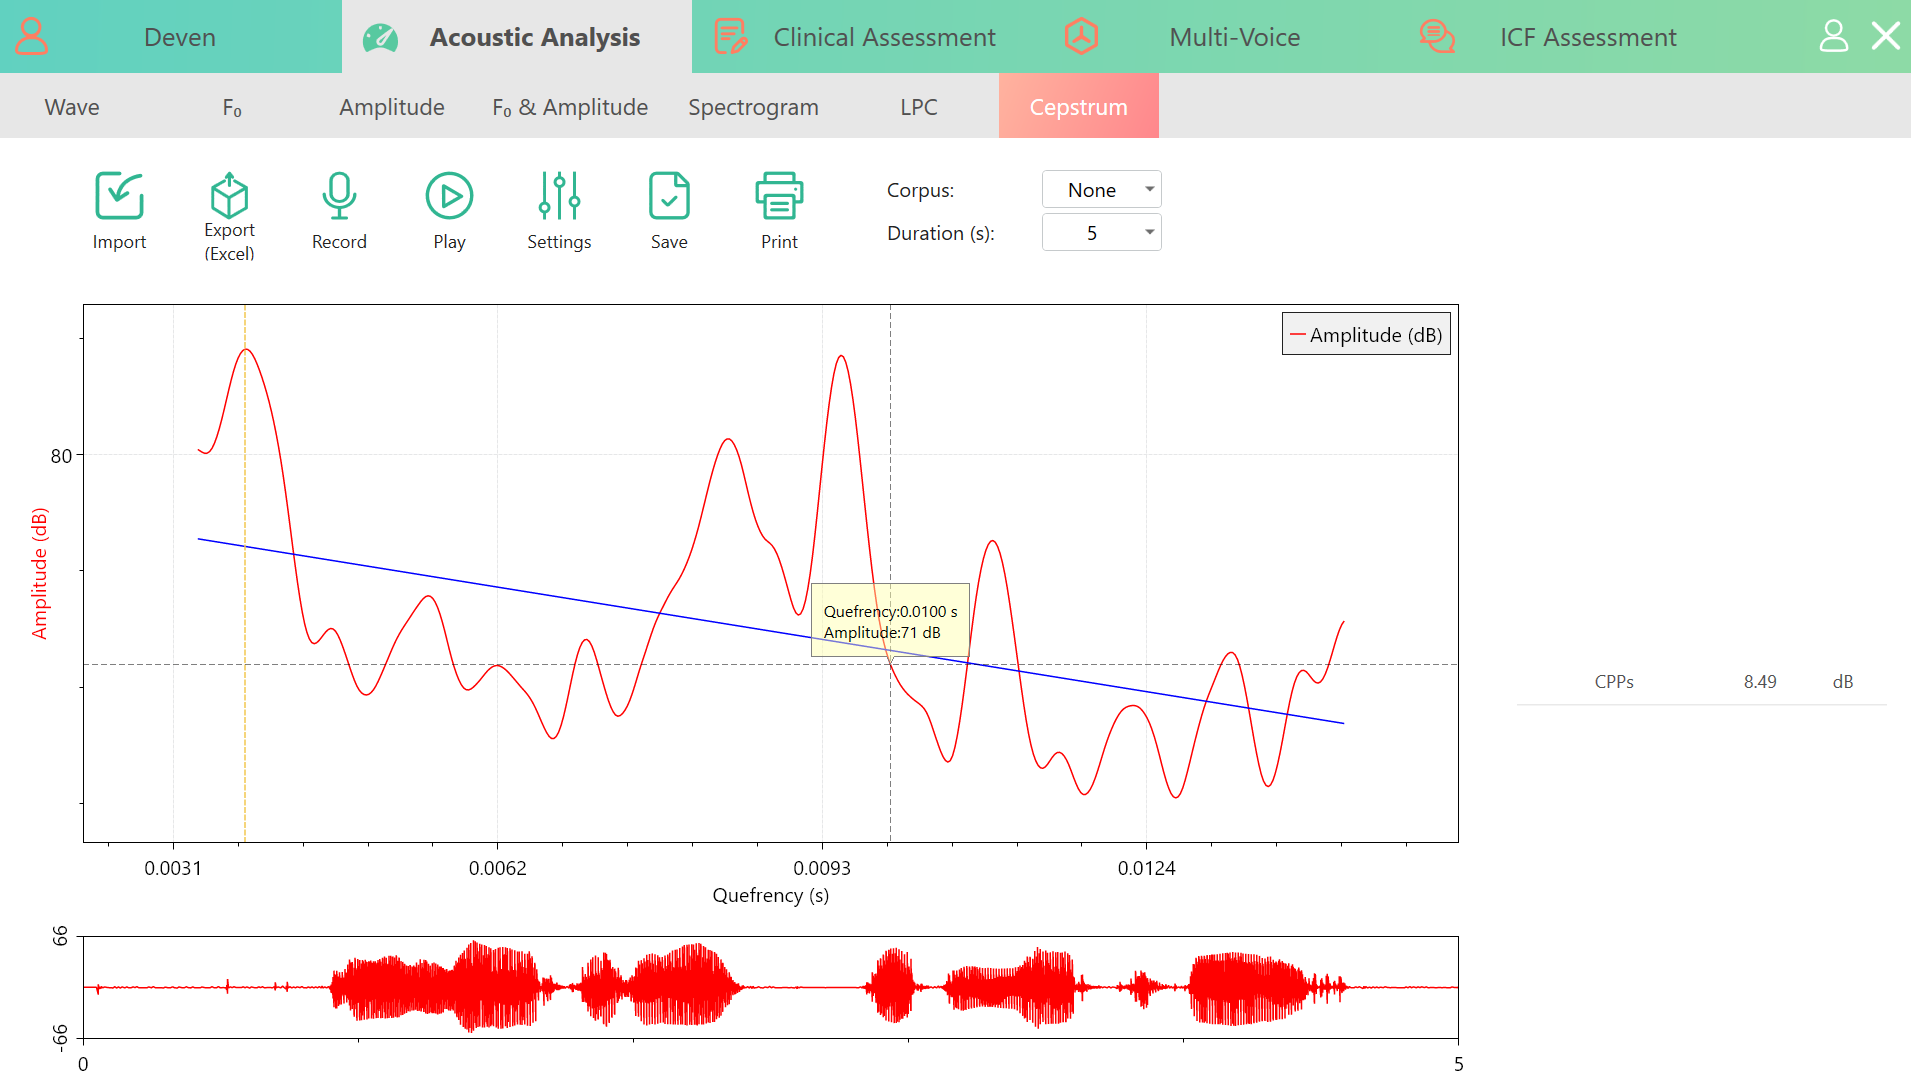Click the Import icon
Screen dimensions: 1911x1077
click(119, 195)
